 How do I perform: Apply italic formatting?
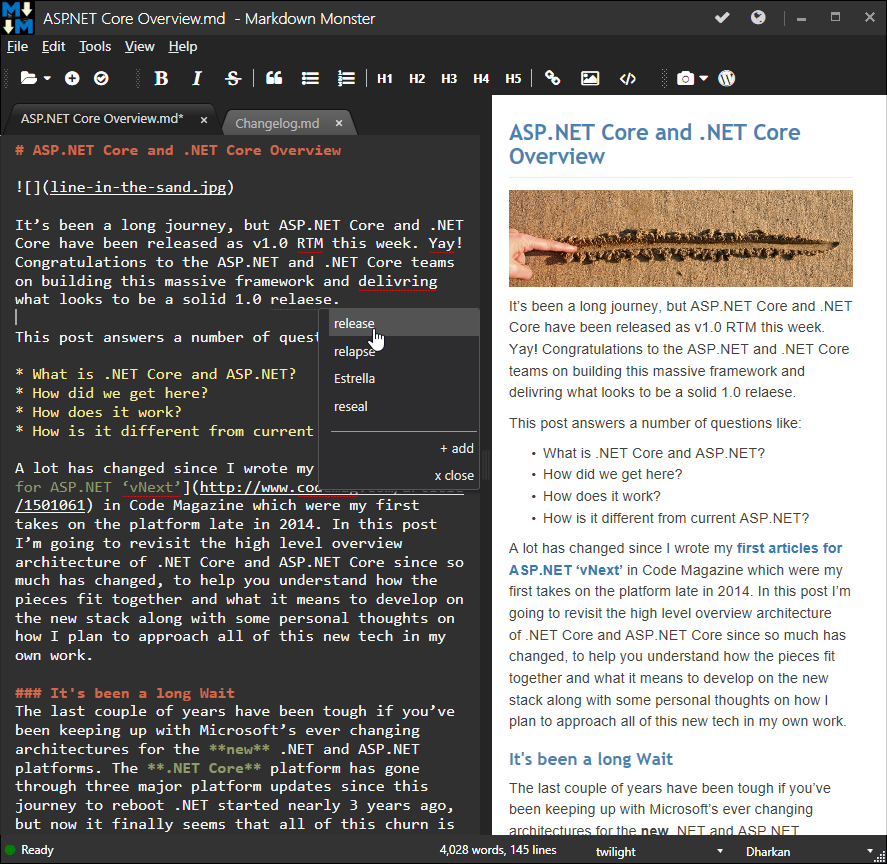pos(197,78)
